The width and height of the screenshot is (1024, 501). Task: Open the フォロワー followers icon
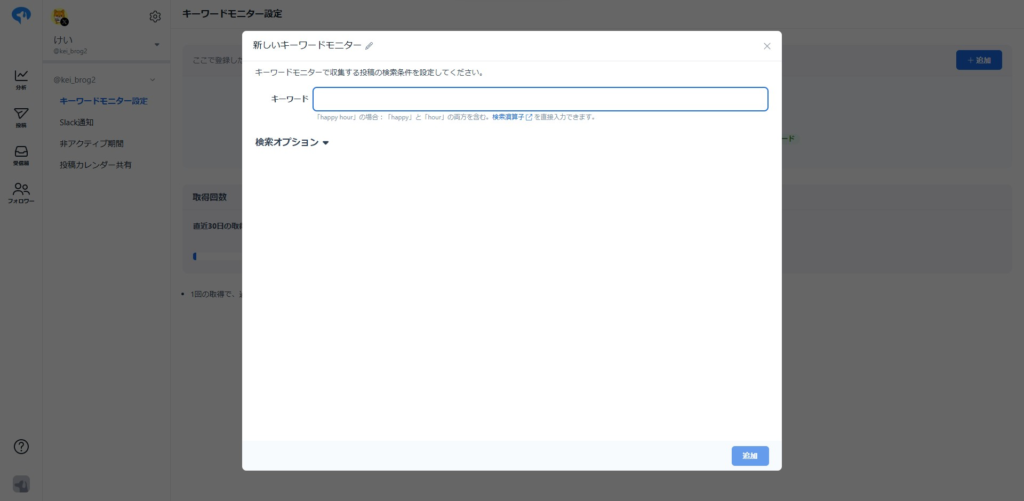(21, 192)
